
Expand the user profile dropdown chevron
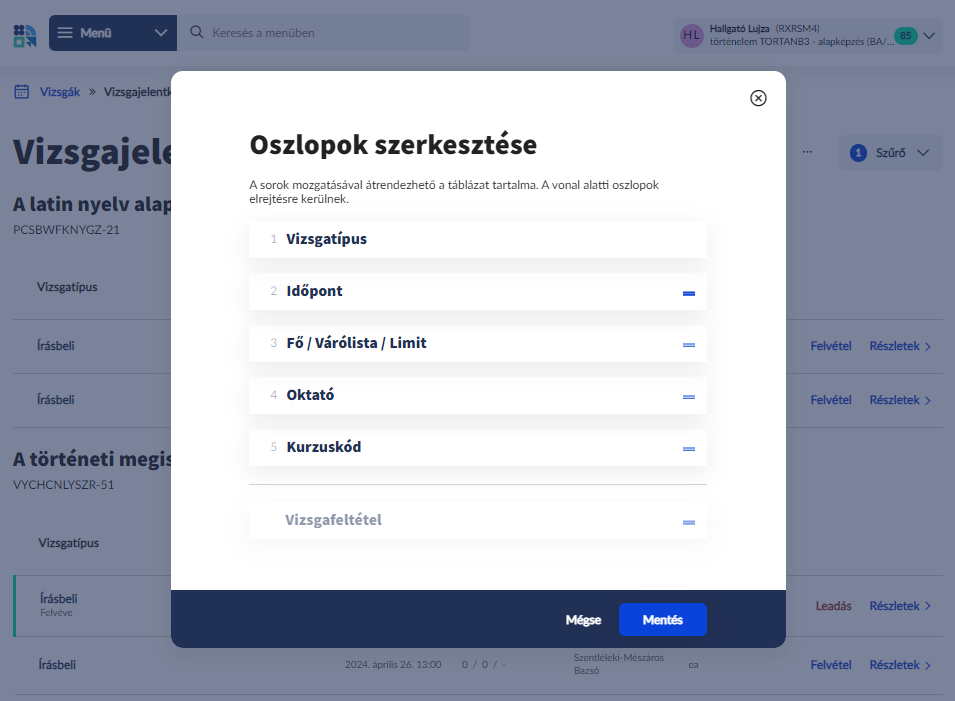[x=928, y=35]
